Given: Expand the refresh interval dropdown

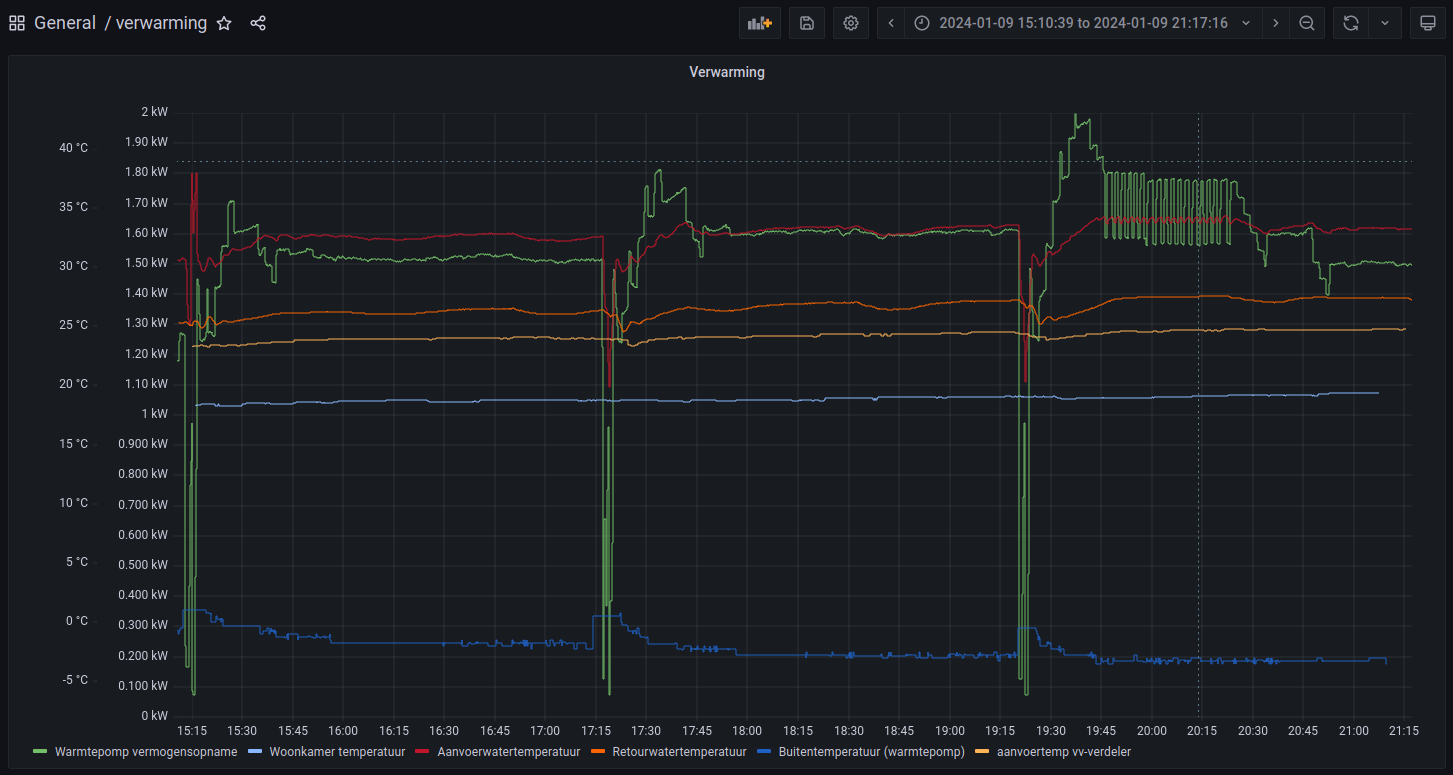Looking at the screenshot, I should pyautogui.click(x=1385, y=23).
